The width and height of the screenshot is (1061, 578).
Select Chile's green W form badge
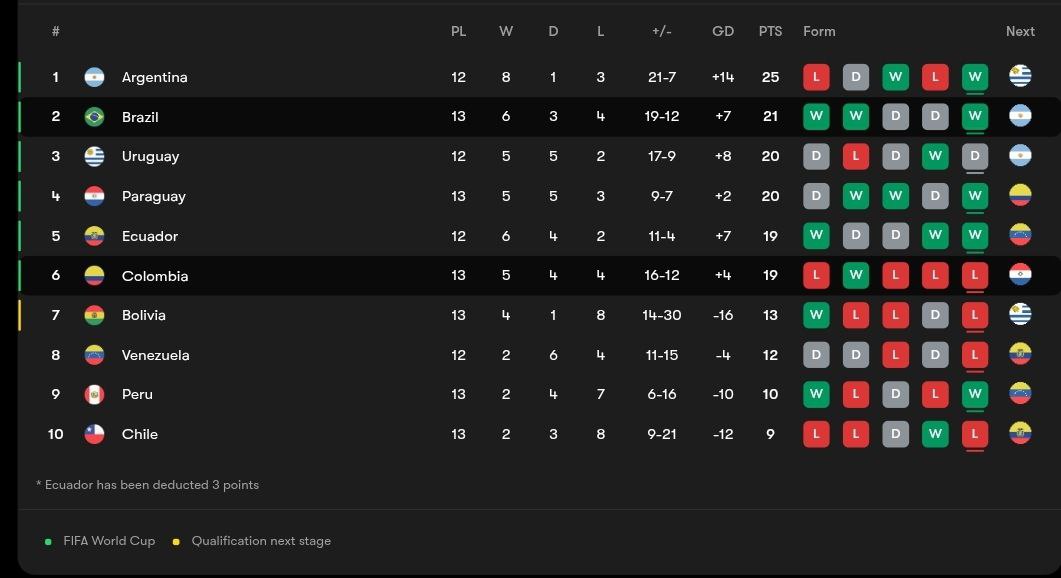point(934,434)
